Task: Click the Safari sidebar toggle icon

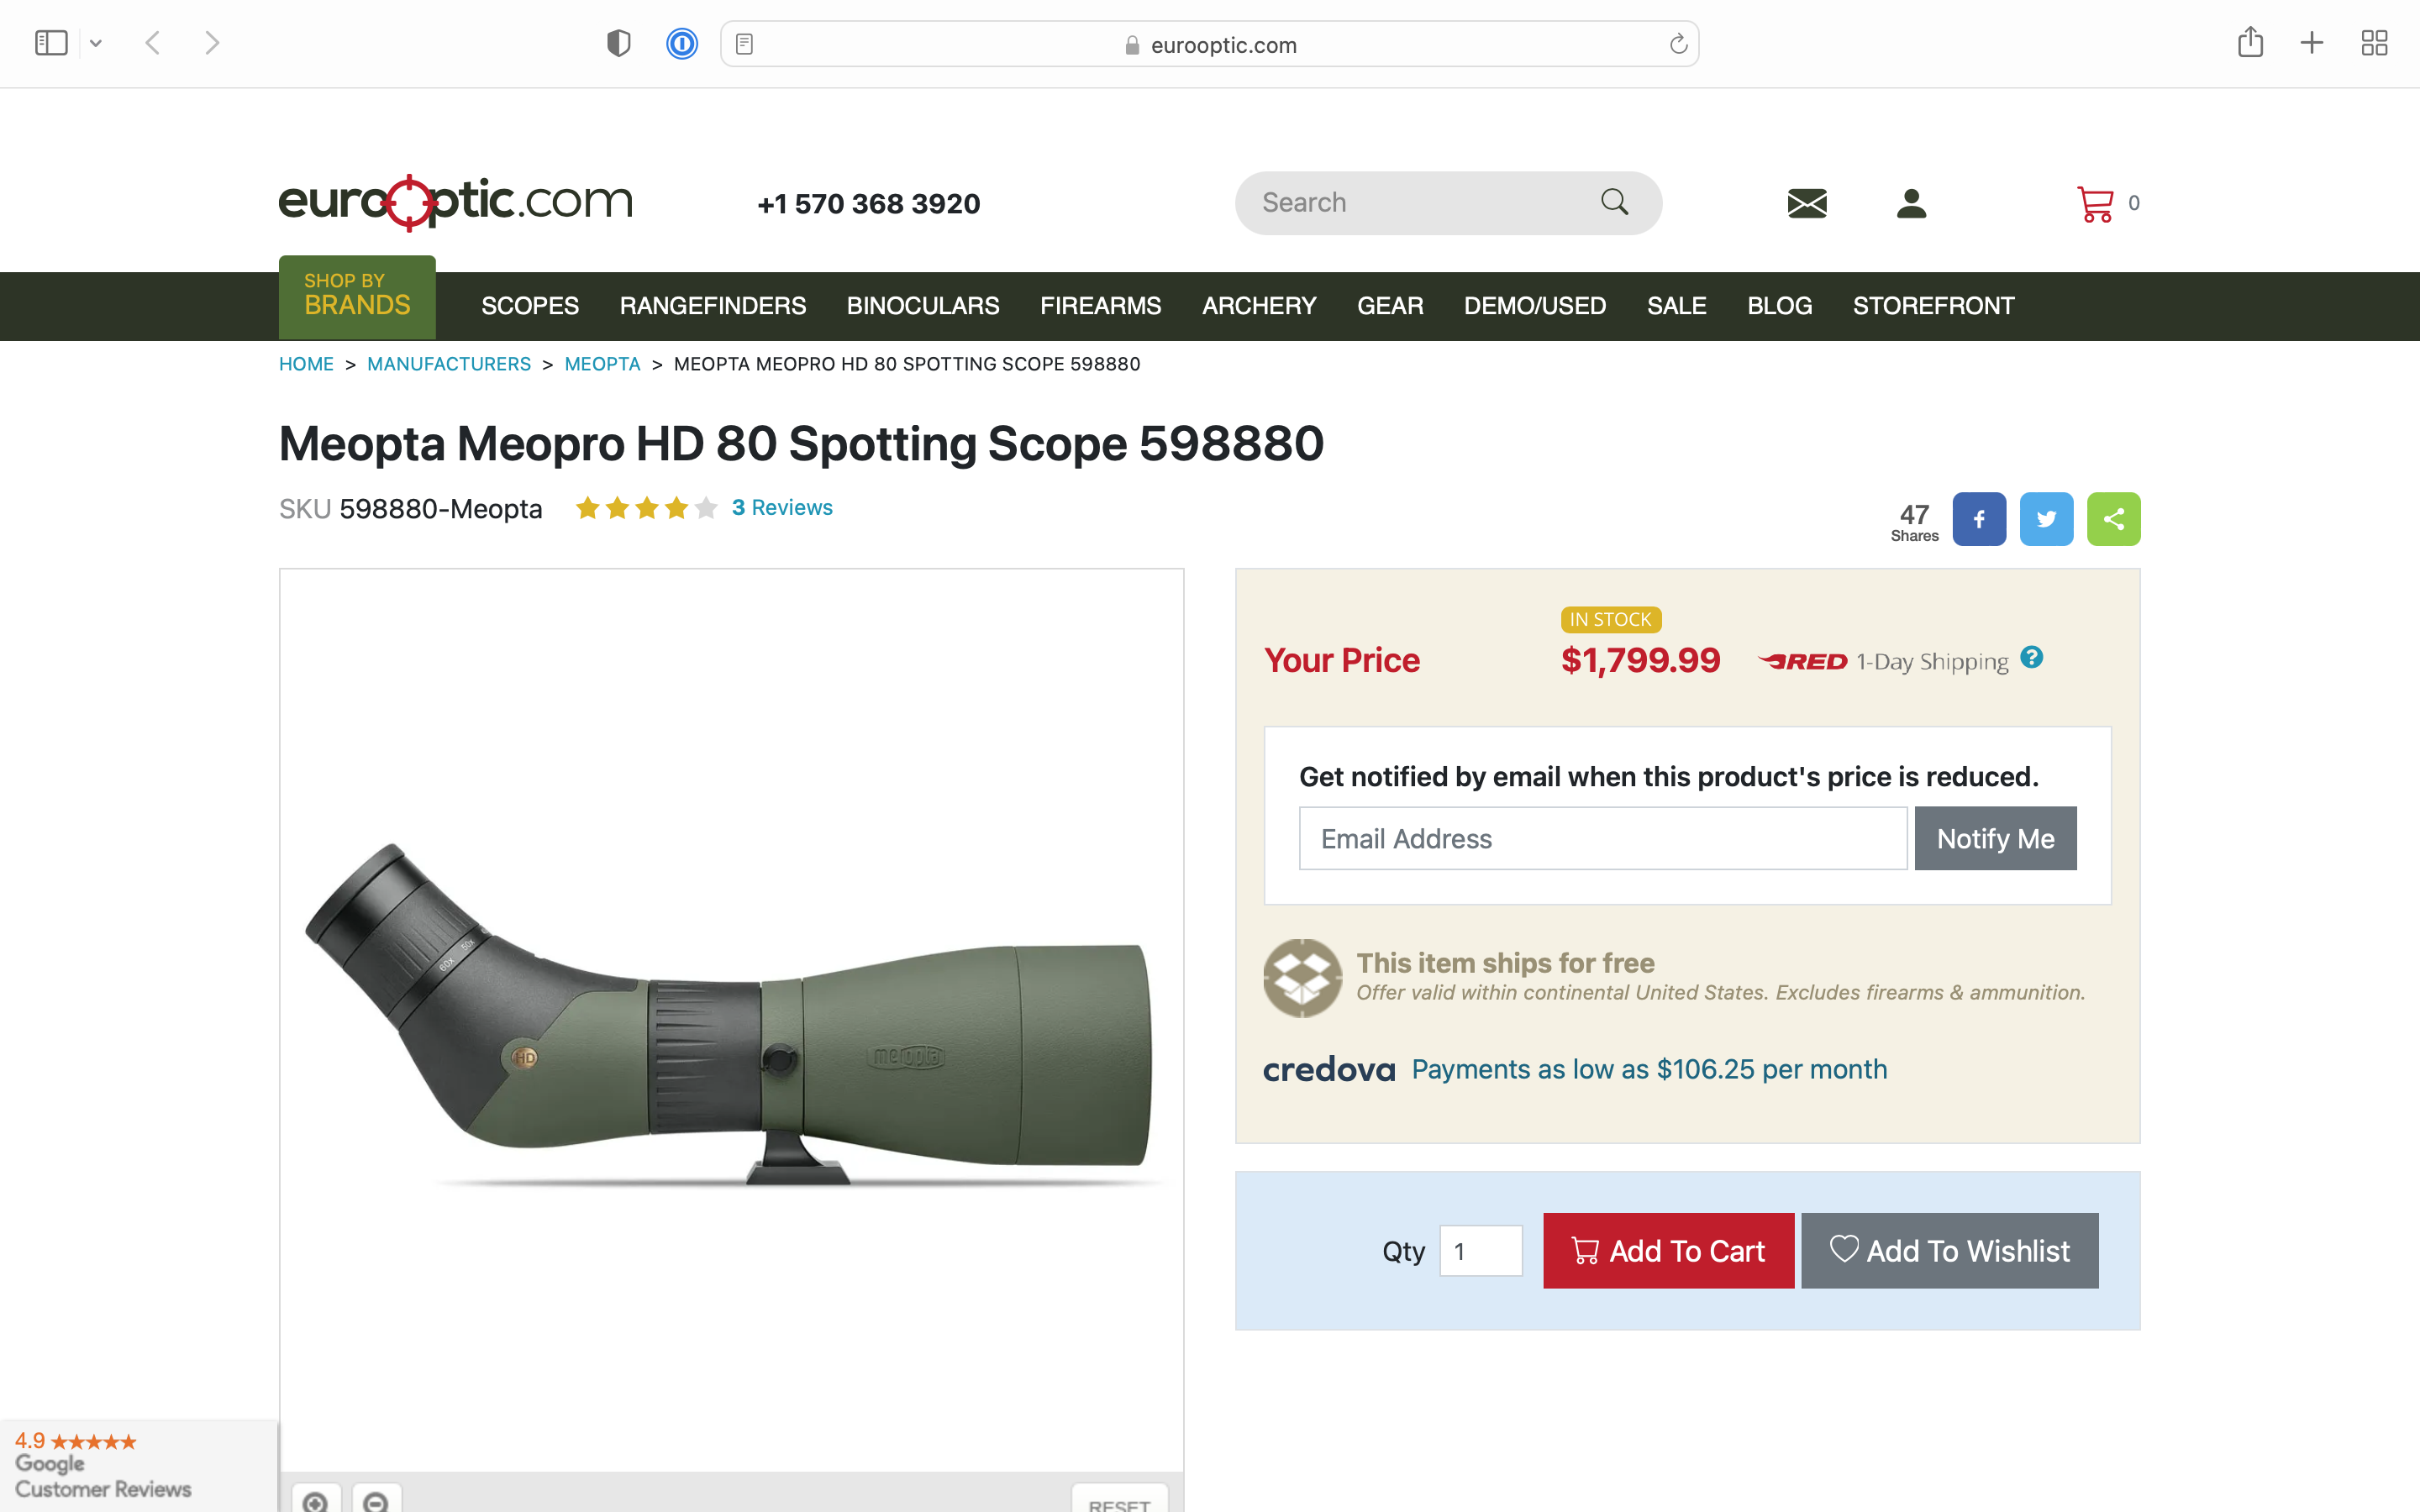Action: click(x=51, y=43)
